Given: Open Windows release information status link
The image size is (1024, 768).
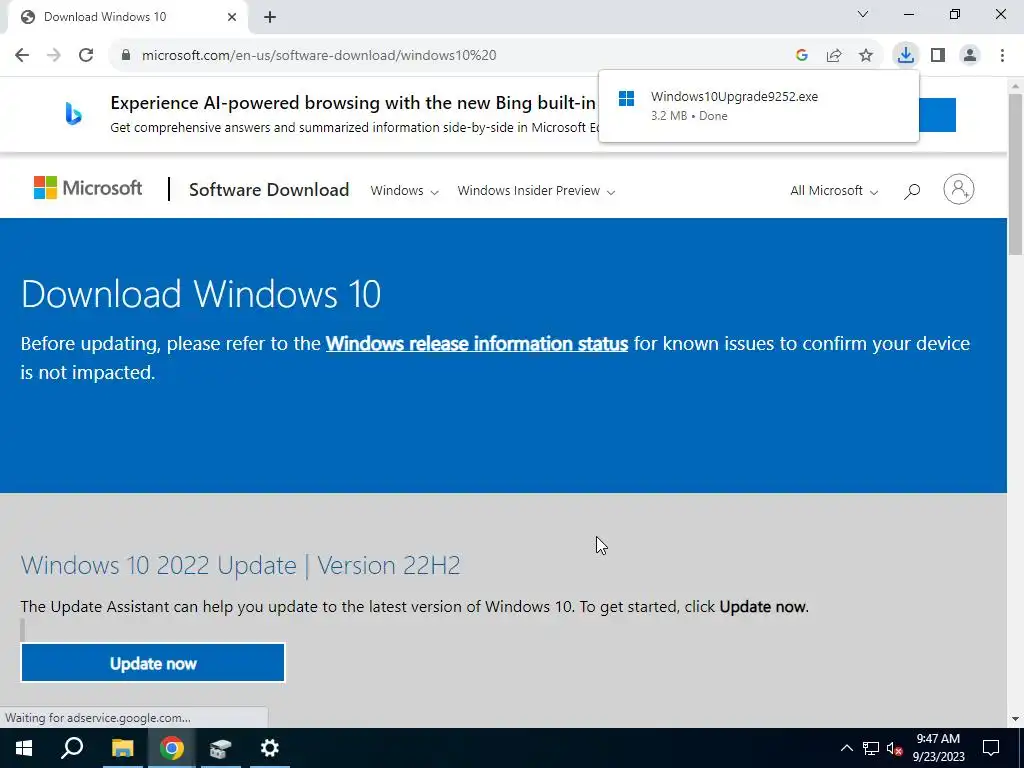Looking at the screenshot, I should point(477,344).
